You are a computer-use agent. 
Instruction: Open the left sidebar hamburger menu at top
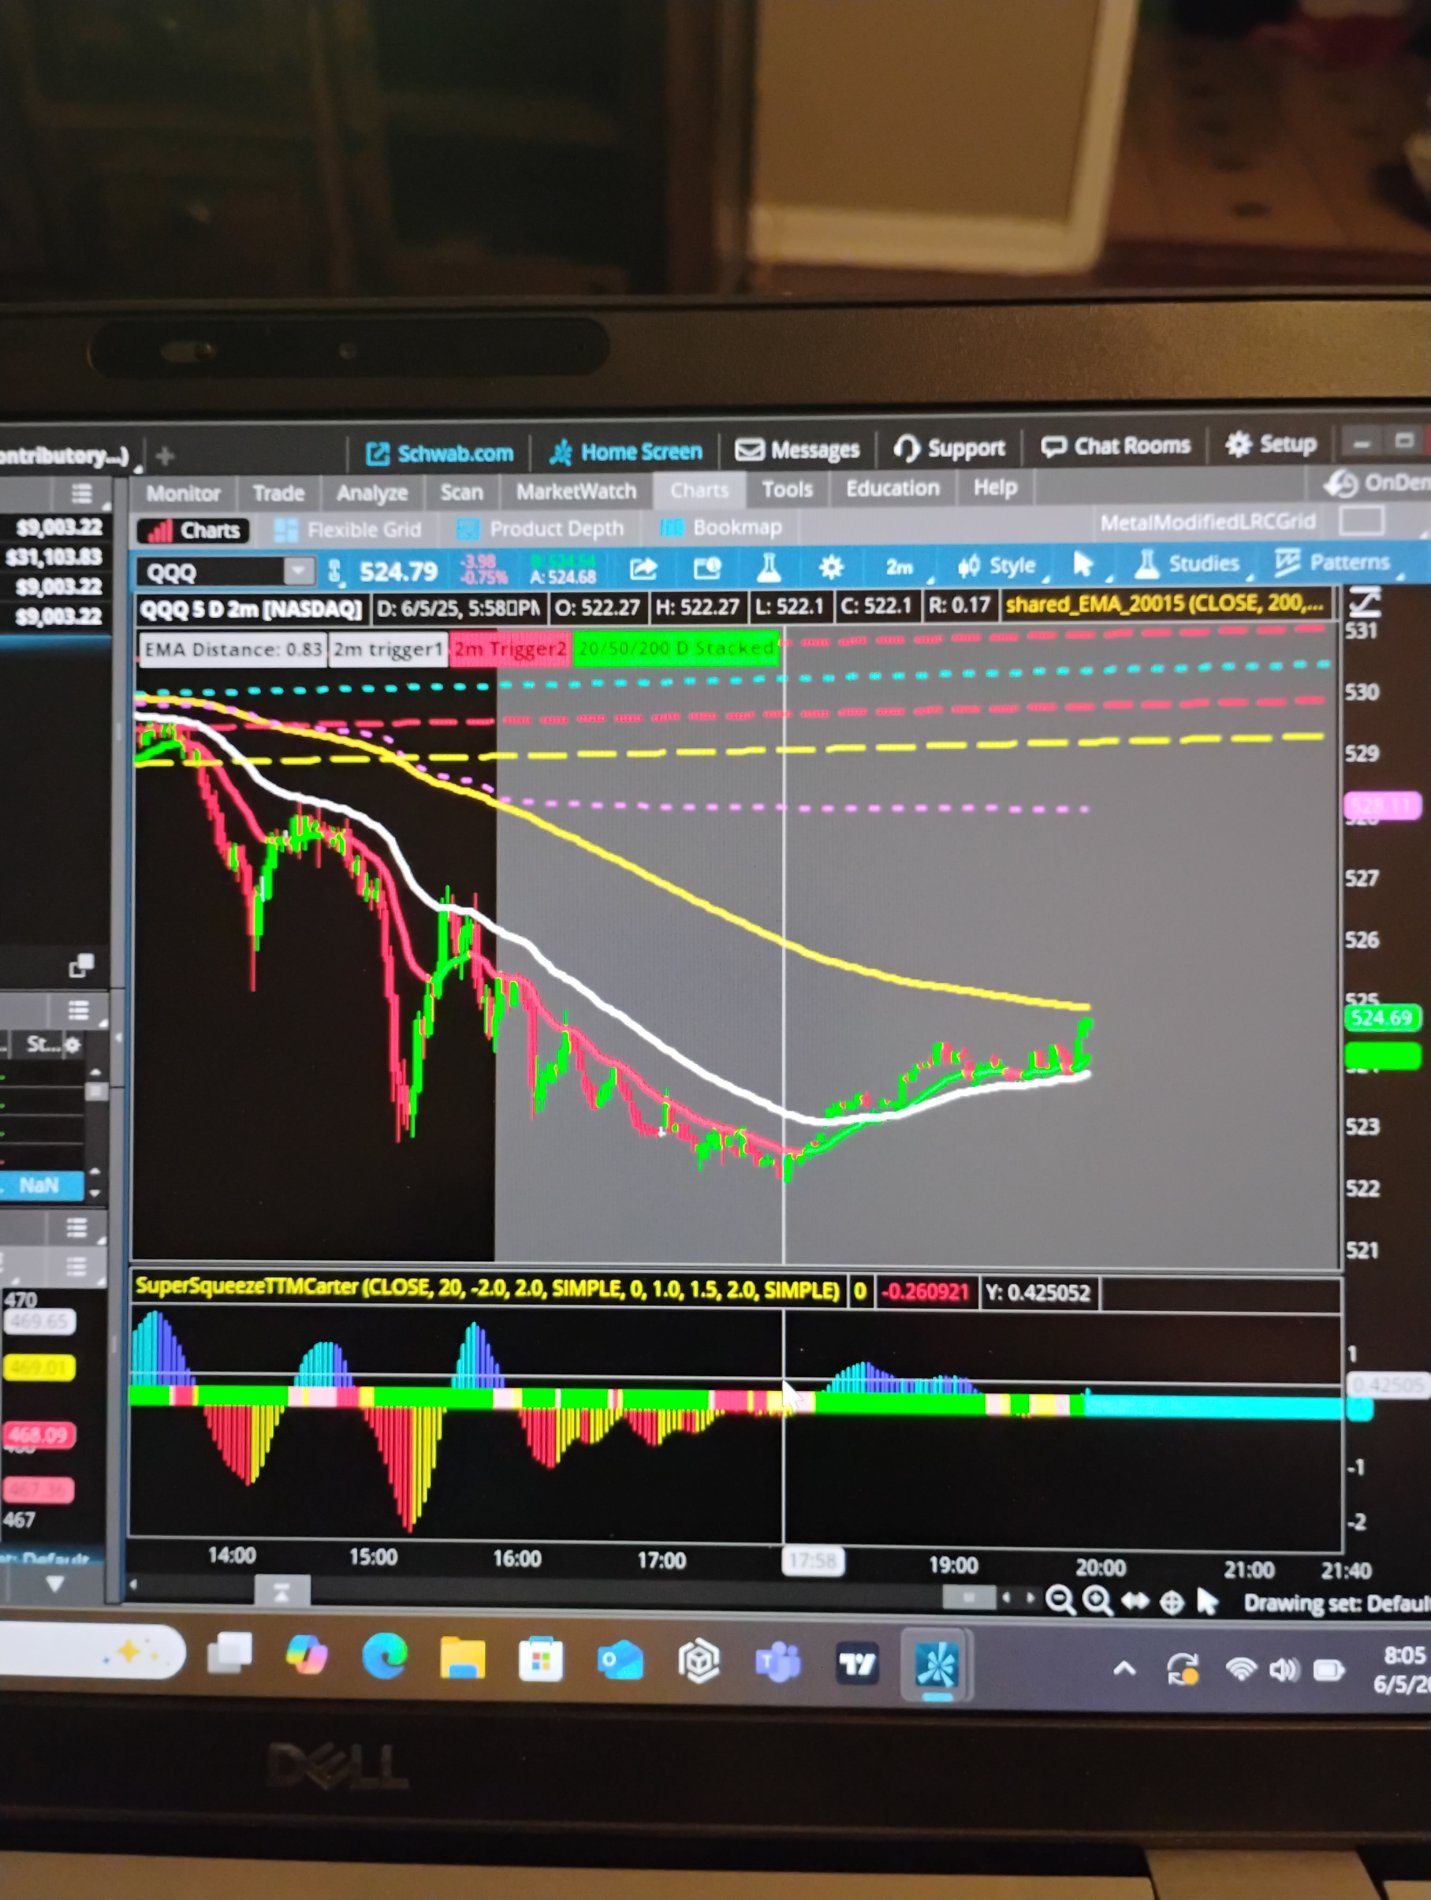[x=82, y=493]
